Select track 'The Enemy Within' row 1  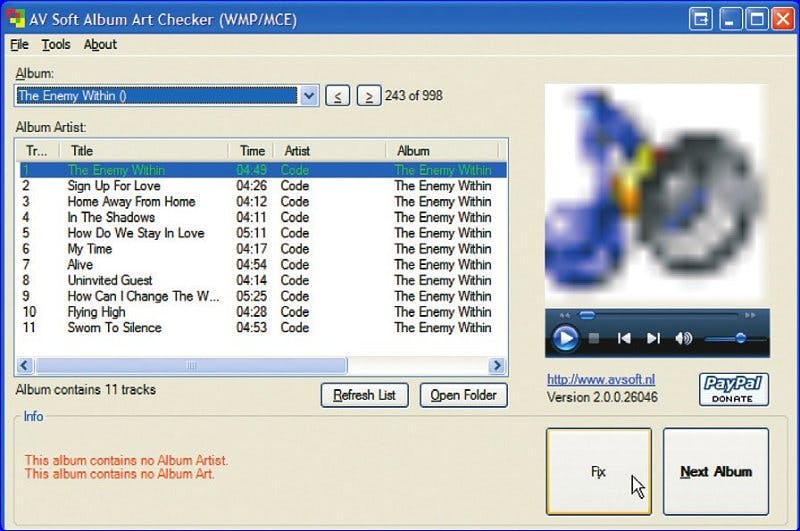263,170
